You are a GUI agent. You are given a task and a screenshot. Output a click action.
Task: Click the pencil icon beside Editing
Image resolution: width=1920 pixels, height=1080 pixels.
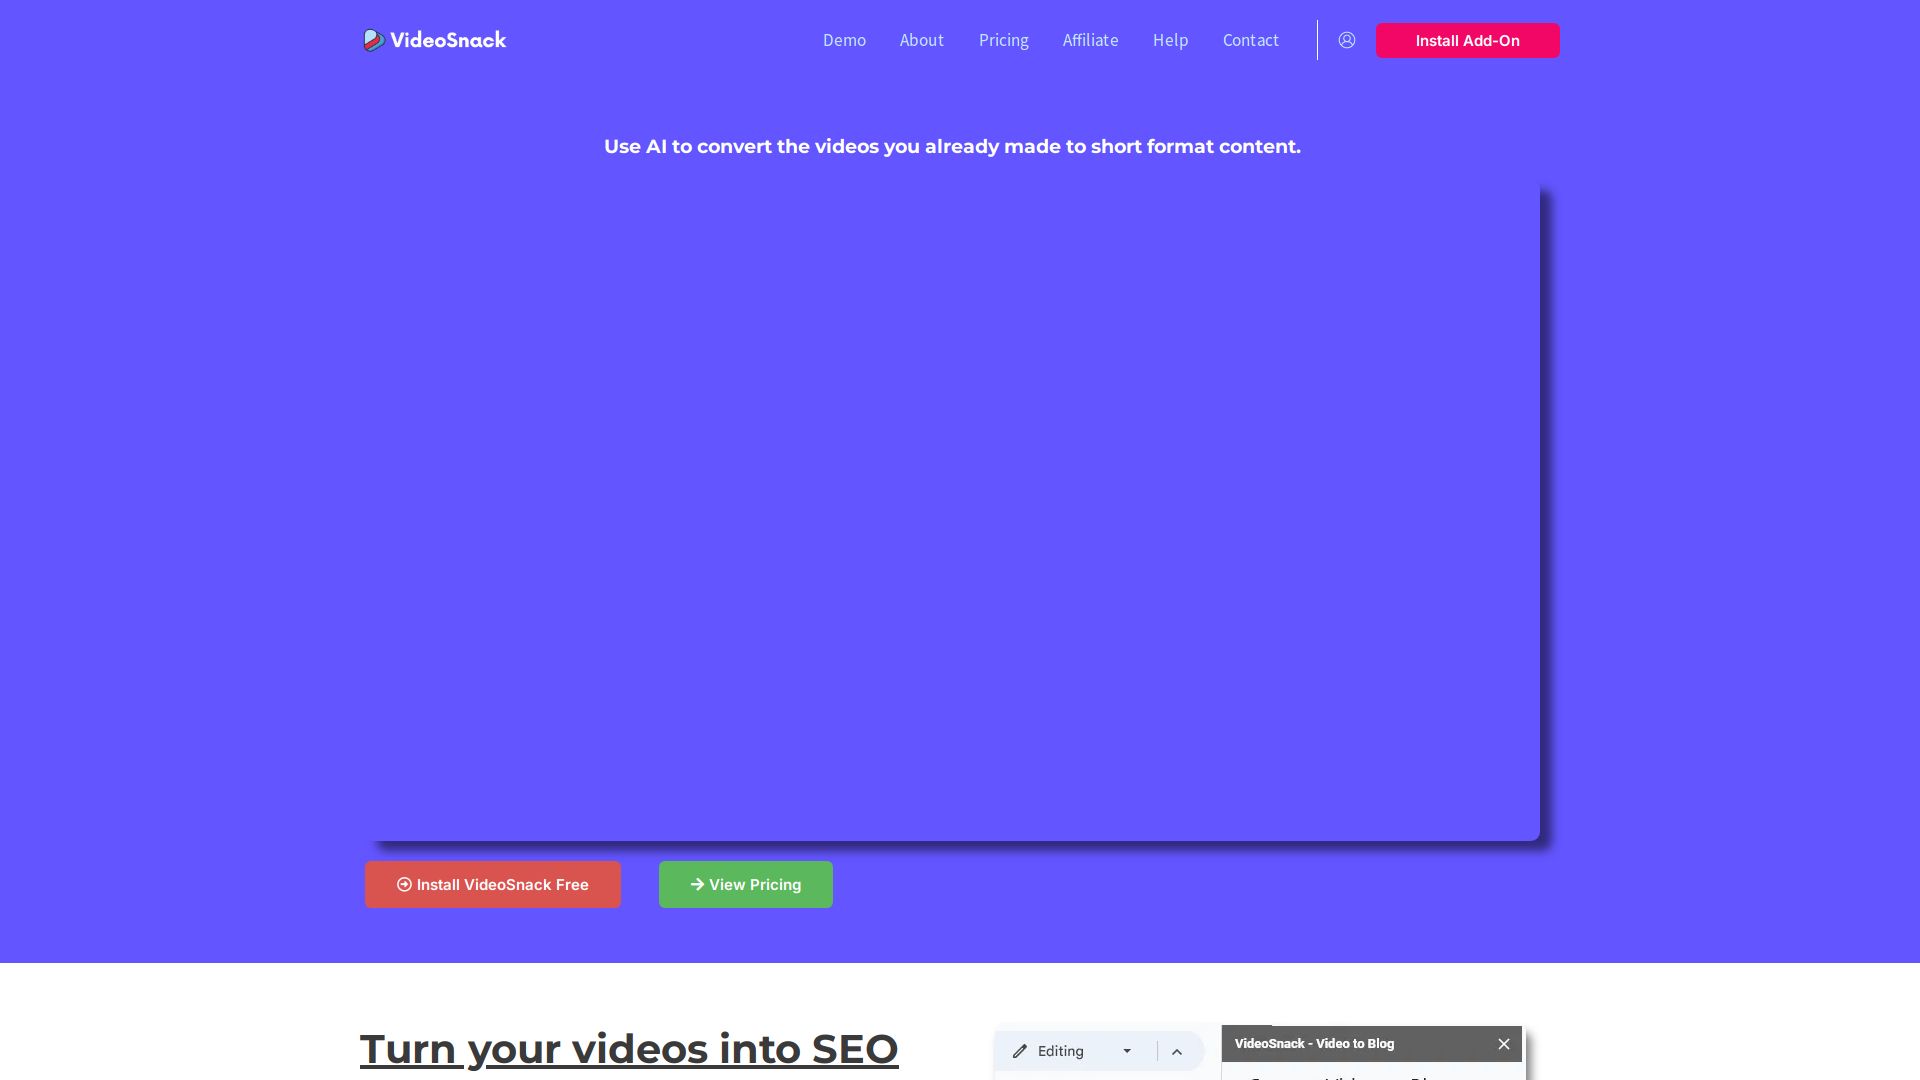pos(1020,1051)
